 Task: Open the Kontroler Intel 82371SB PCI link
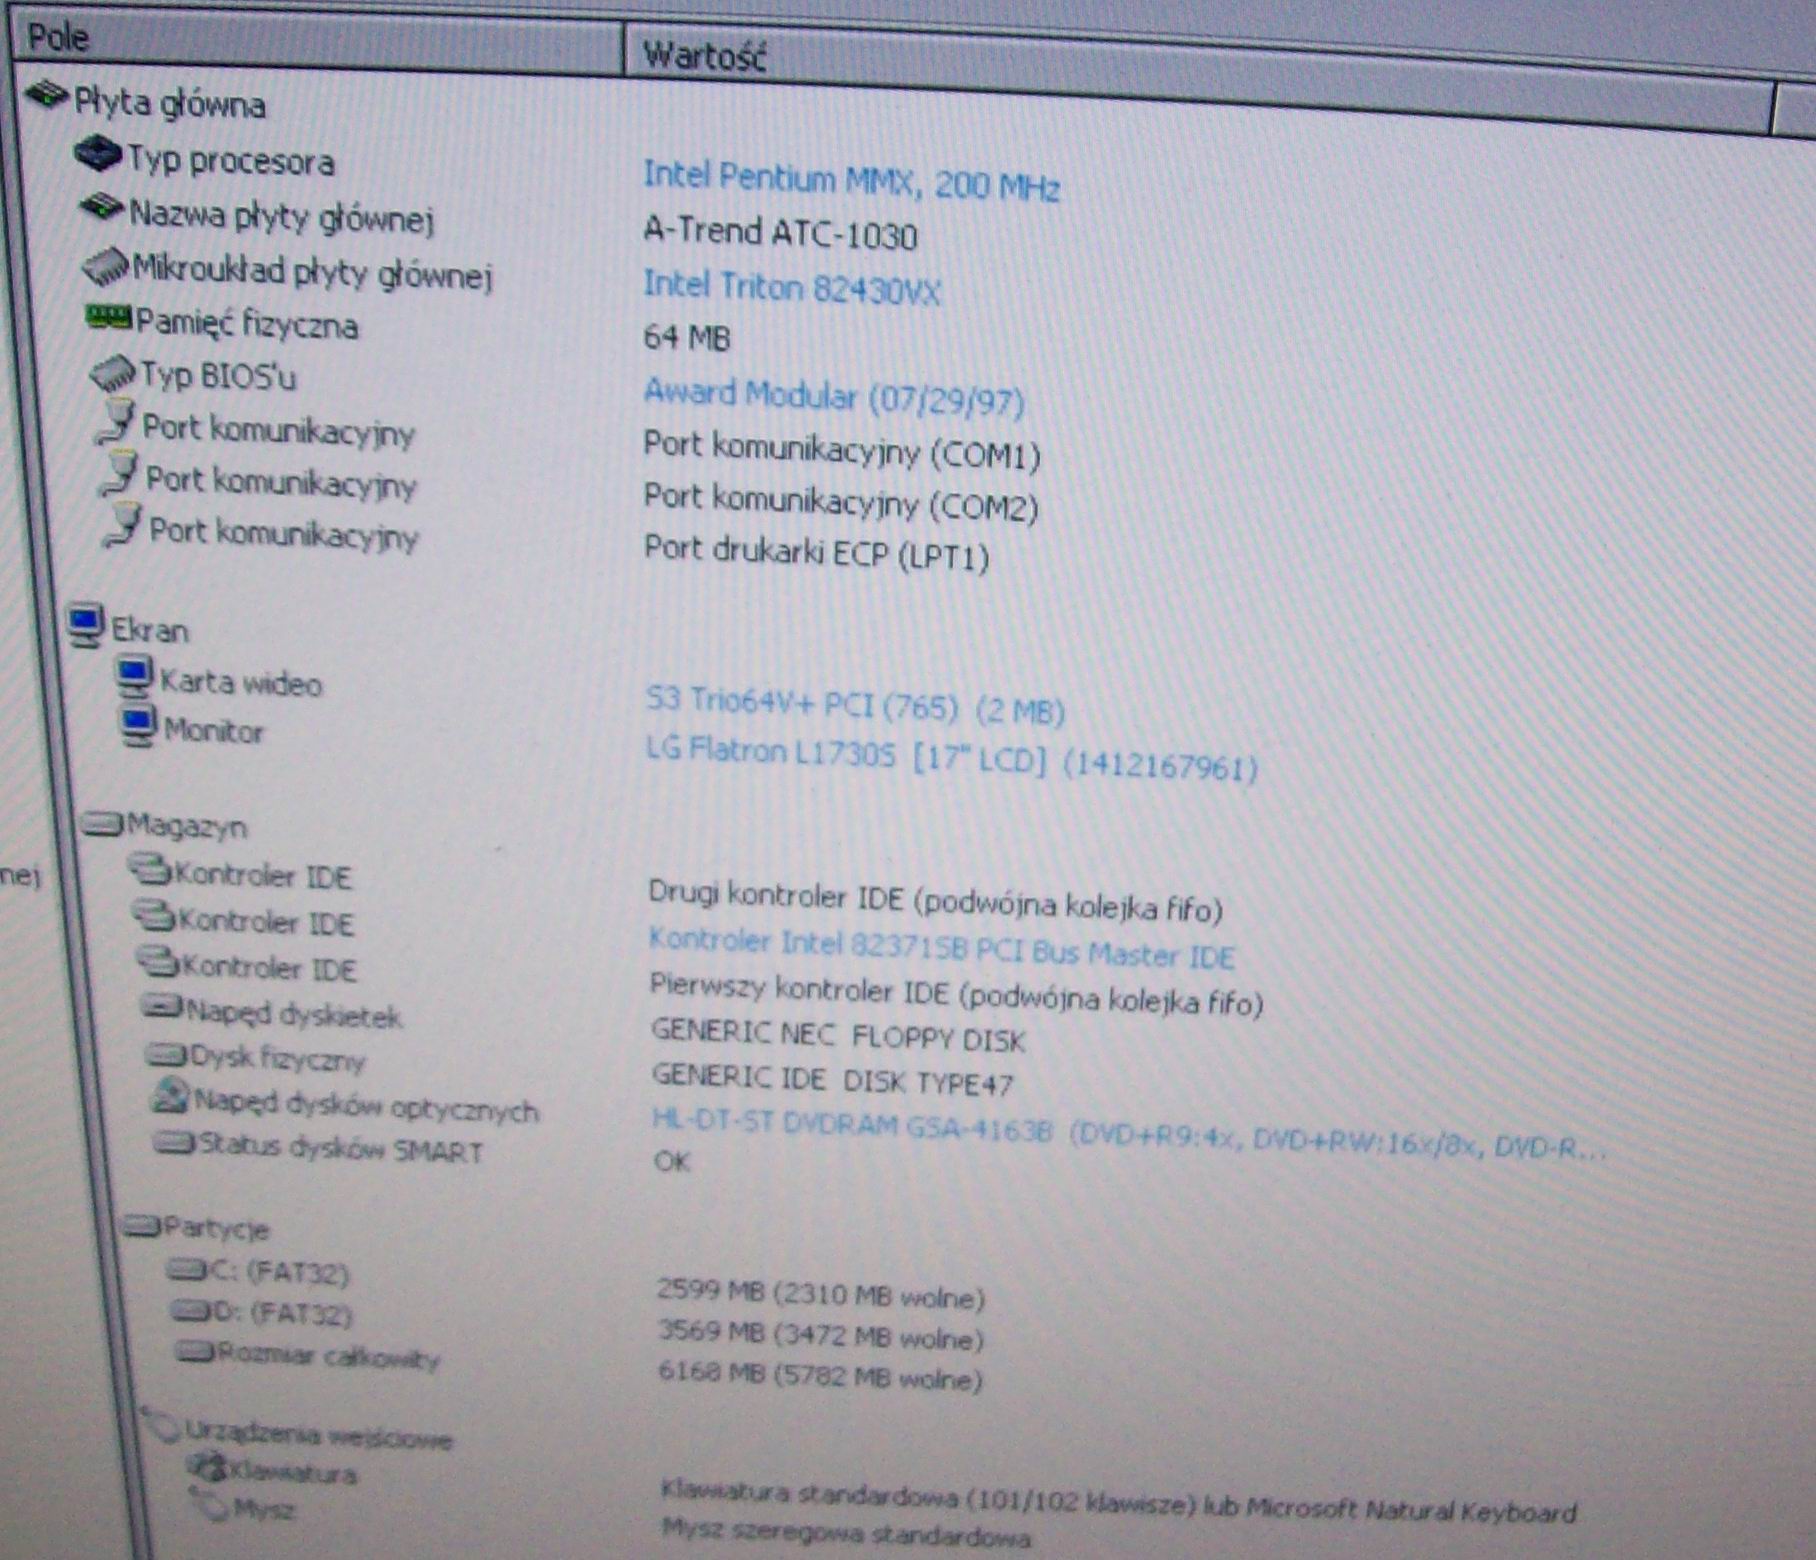pyautogui.click(x=940, y=949)
